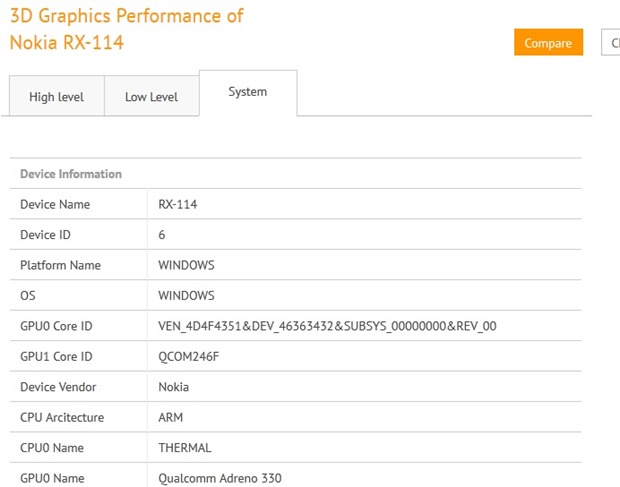
Task: Click WINDOWS value in Platform Name row
Action: pyautogui.click(x=186, y=265)
